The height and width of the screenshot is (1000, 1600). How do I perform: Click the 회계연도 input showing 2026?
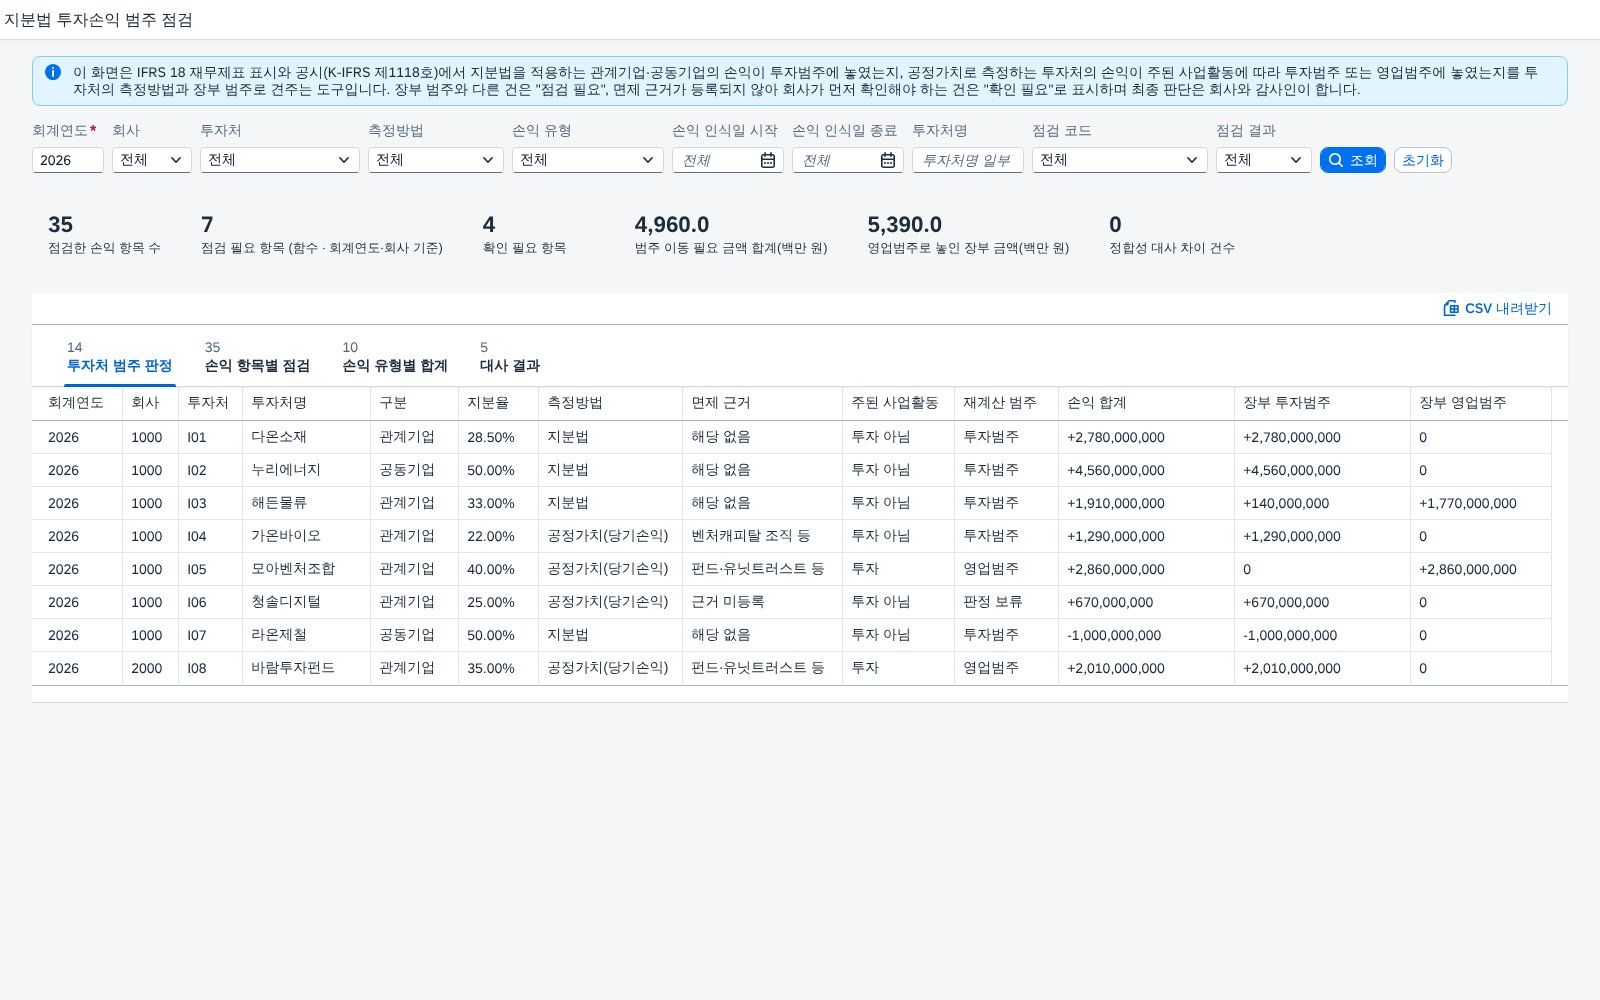click(x=68, y=160)
